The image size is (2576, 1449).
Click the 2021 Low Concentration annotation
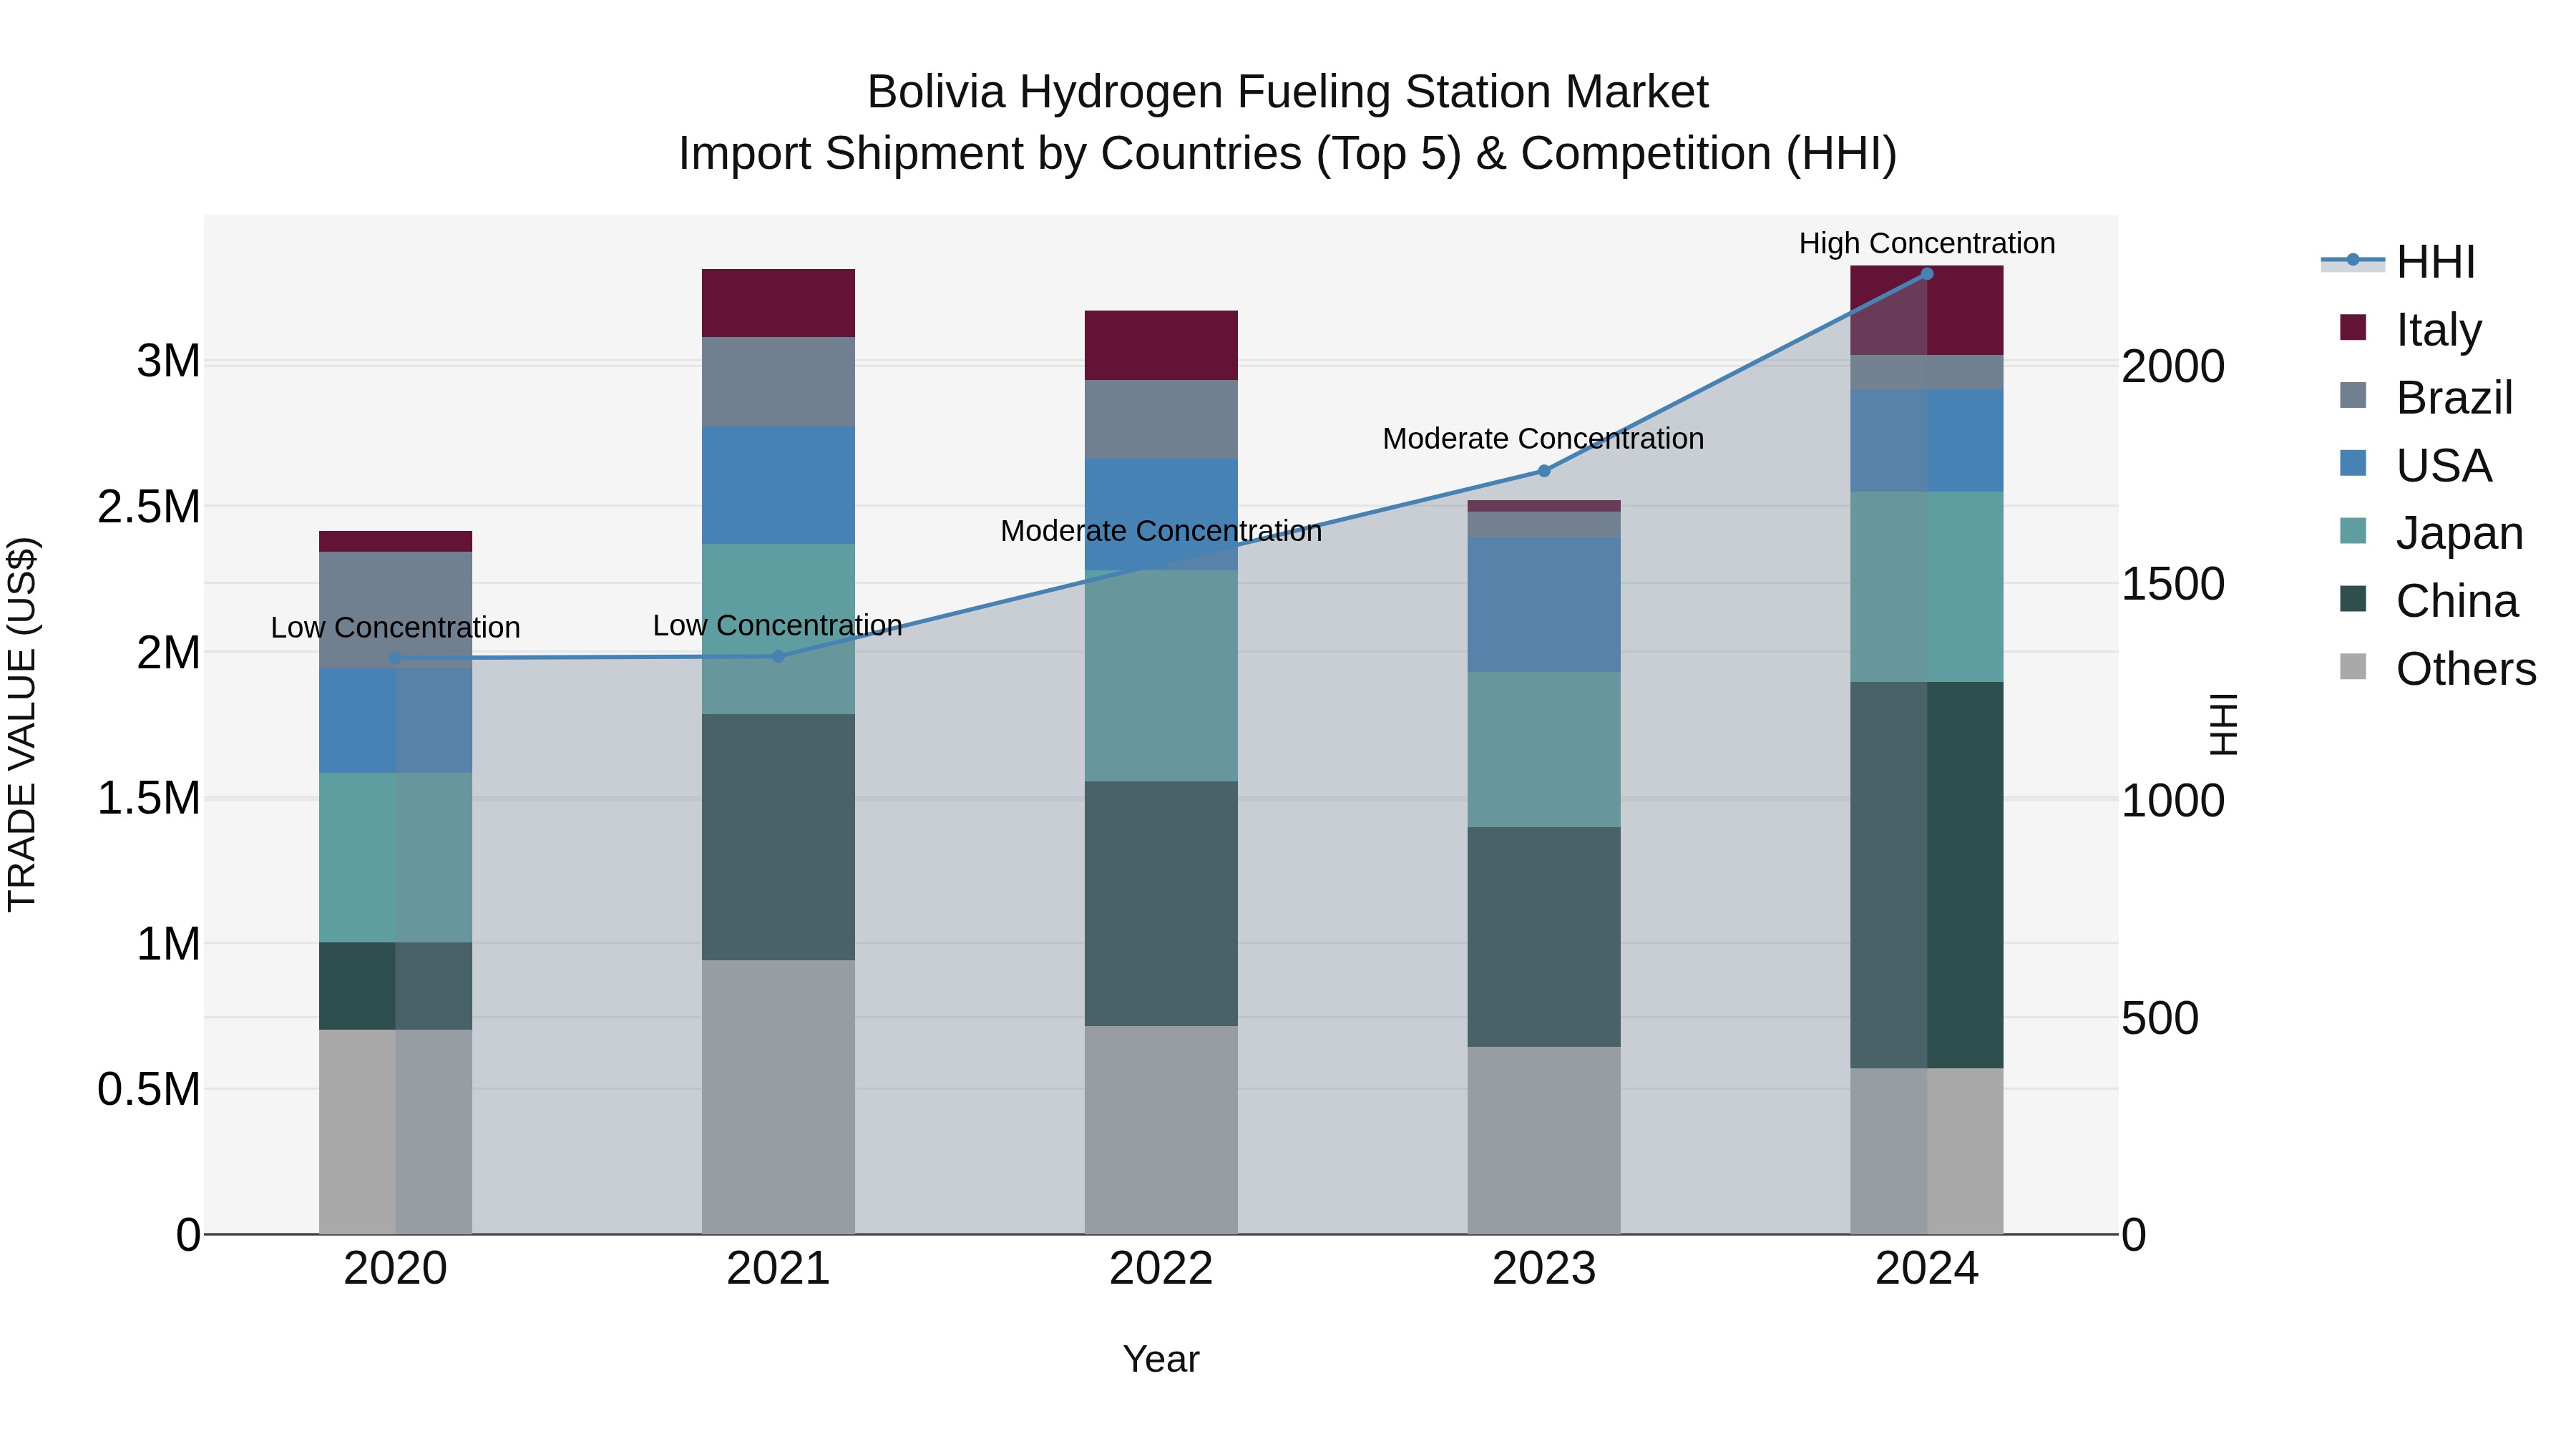coord(777,625)
